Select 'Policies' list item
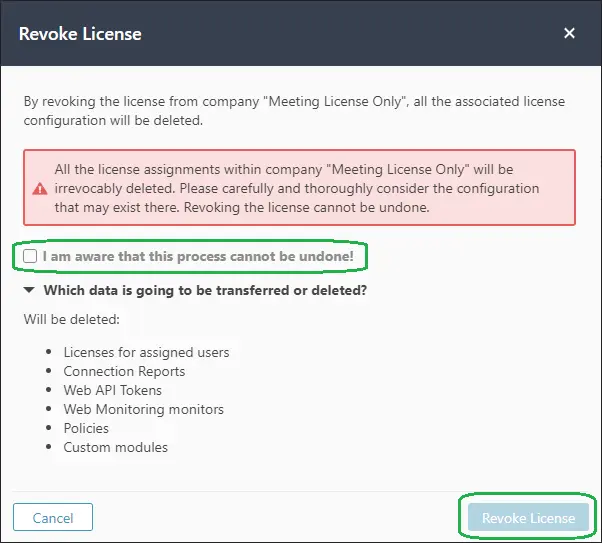The width and height of the screenshot is (602, 543). click(x=86, y=428)
